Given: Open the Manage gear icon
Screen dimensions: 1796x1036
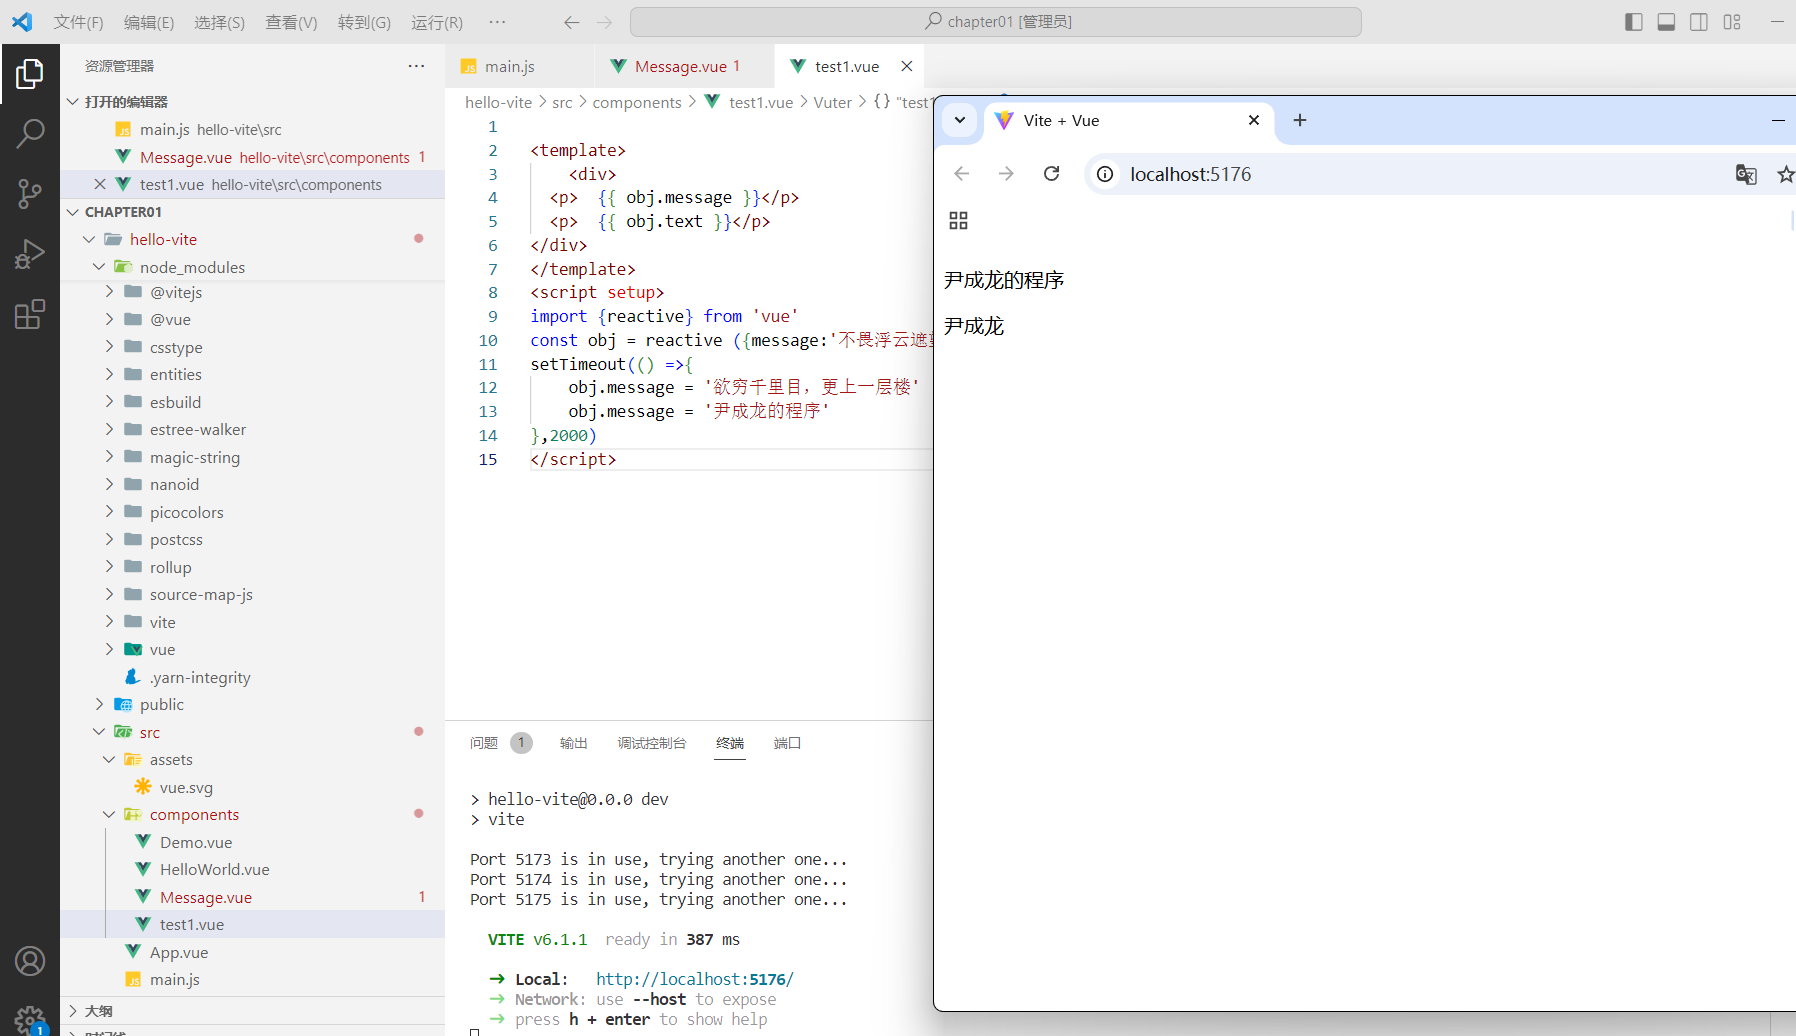Looking at the screenshot, I should point(30,1019).
